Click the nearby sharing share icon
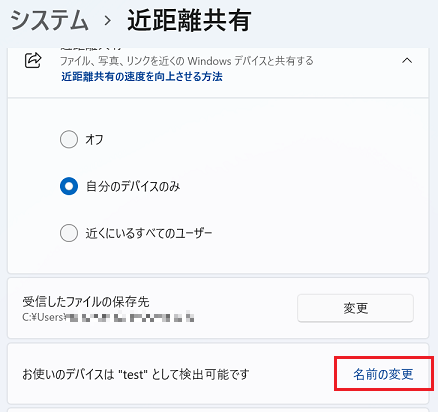Image resolution: width=438 pixels, height=412 pixels. pos(33,60)
